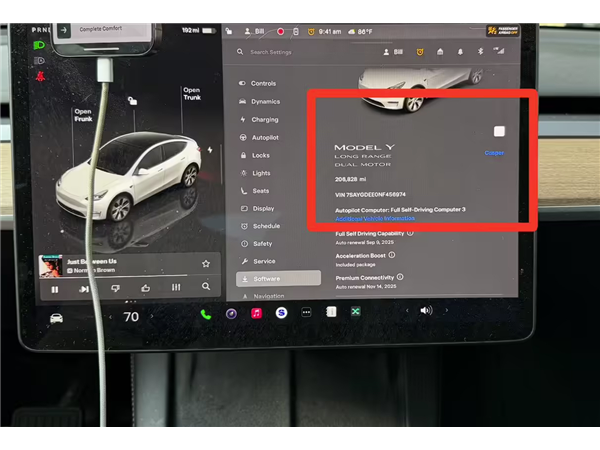Tap the charge port lightning icon
The image size is (600, 450).
click(210, 150)
